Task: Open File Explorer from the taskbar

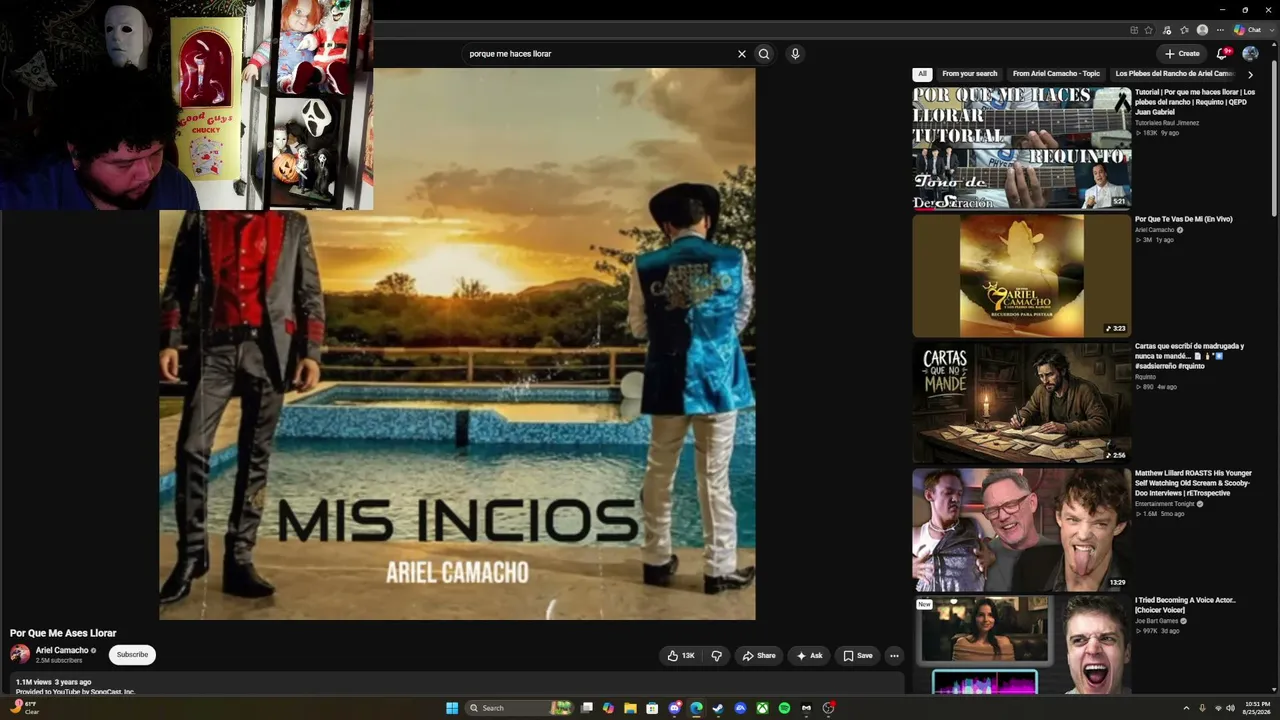Action: tap(630, 708)
